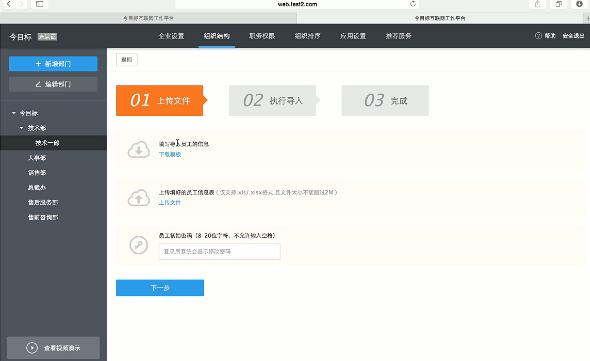Click the 今目标 logo in header
590x361 pixels.
point(20,37)
